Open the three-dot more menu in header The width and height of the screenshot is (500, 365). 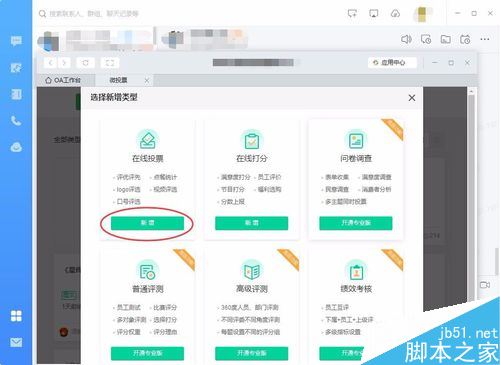tap(485, 39)
